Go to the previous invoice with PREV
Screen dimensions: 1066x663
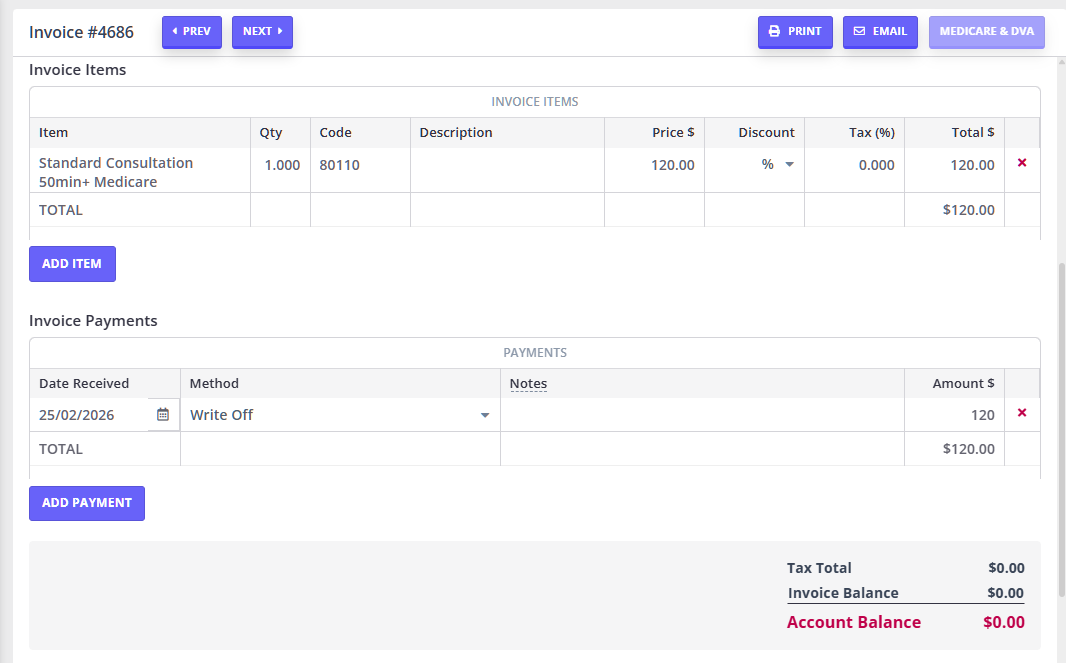coord(192,32)
